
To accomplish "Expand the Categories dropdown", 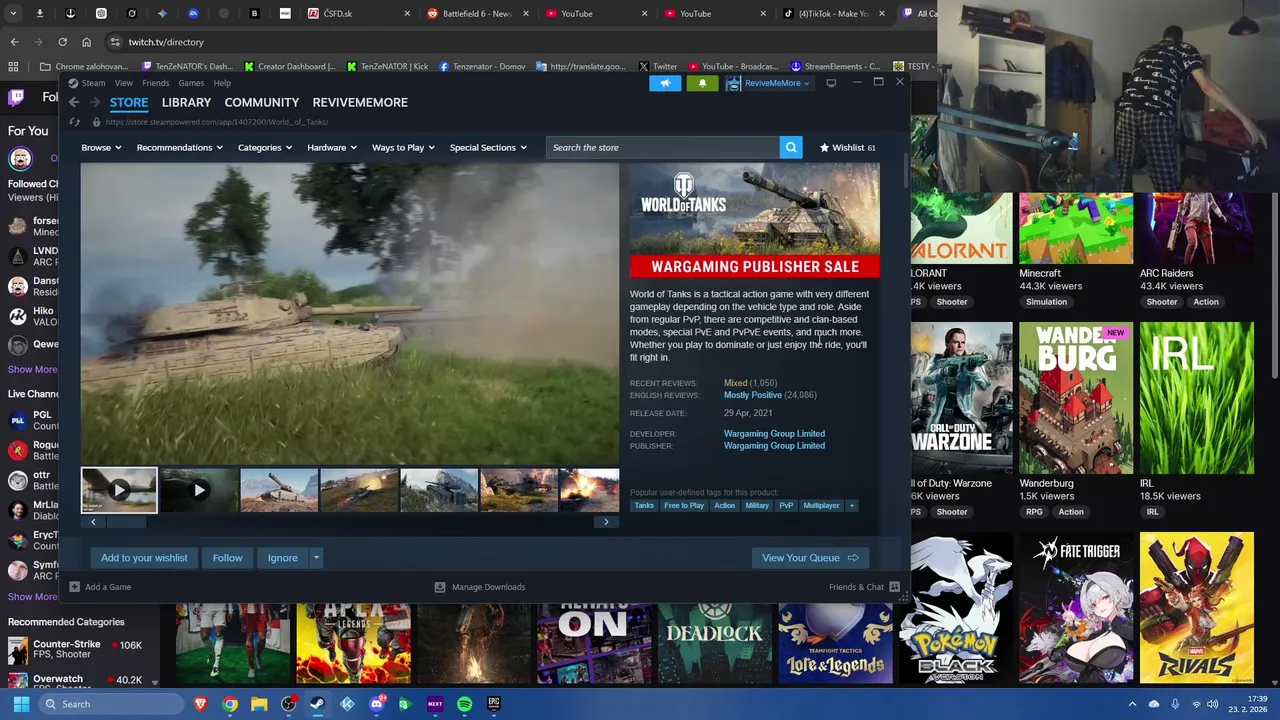I will [x=265, y=147].
